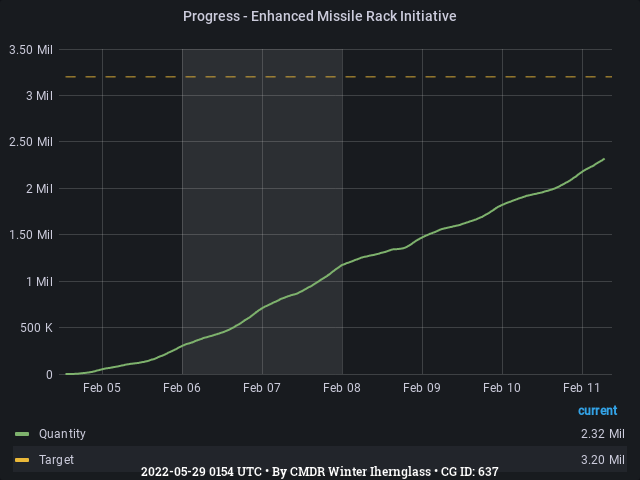
Task: Click the Feb 07 x-axis label
Action: [262, 388]
